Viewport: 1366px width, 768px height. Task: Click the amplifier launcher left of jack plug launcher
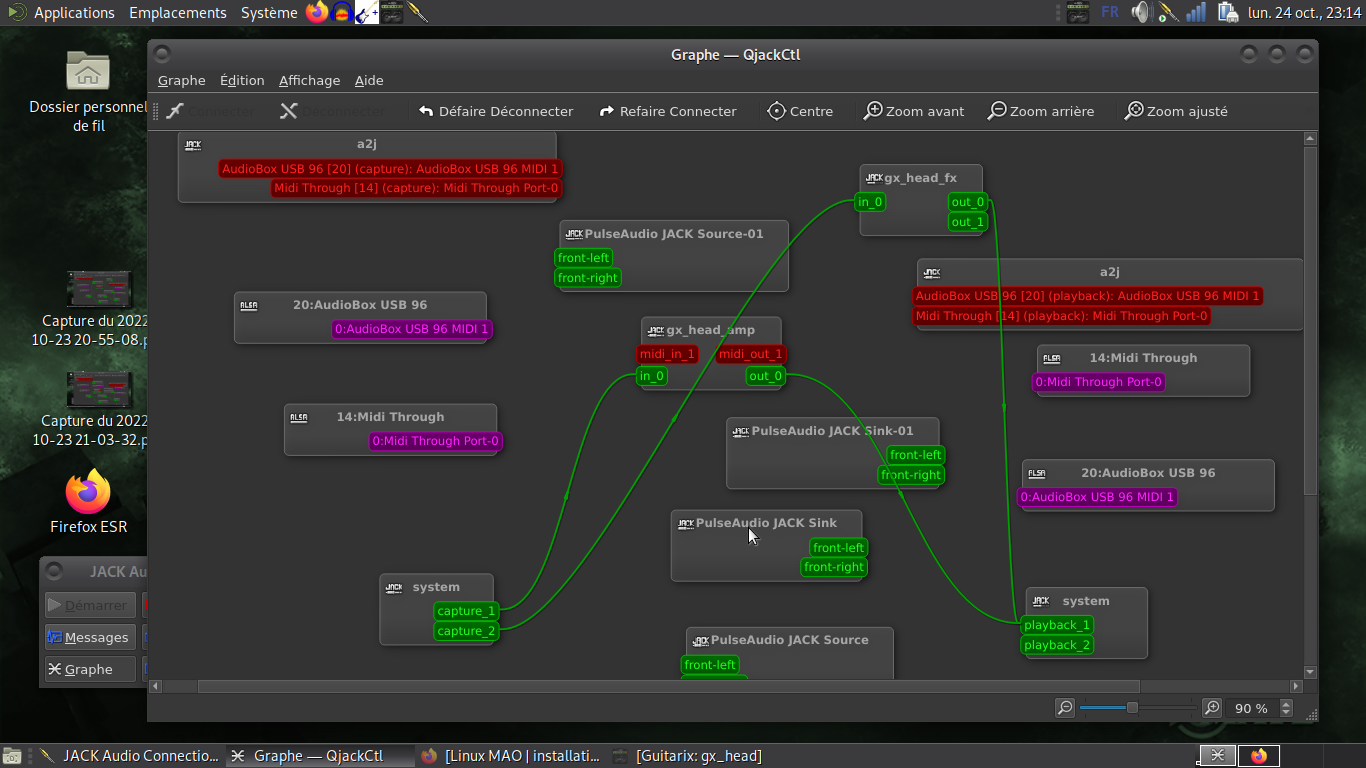(392, 13)
